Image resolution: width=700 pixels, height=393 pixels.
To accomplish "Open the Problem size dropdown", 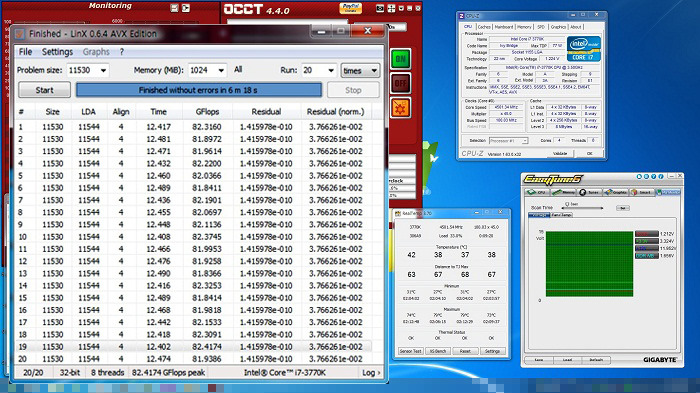I will point(104,70).
